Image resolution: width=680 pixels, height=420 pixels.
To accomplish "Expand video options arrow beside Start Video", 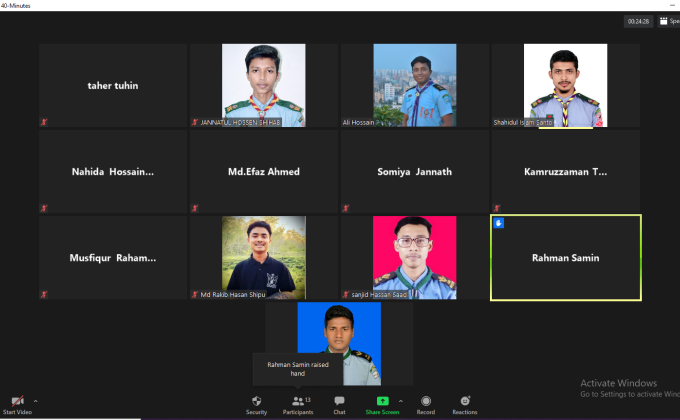I will pos(36,400).
